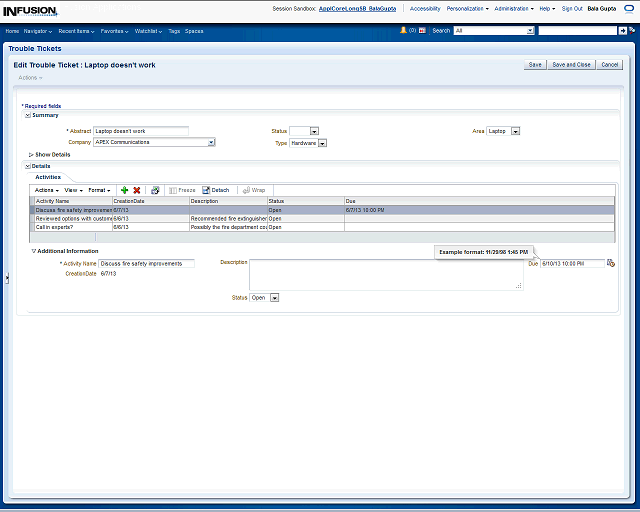
Task: Click the red X delete activity icon
Action: [137, 190]
